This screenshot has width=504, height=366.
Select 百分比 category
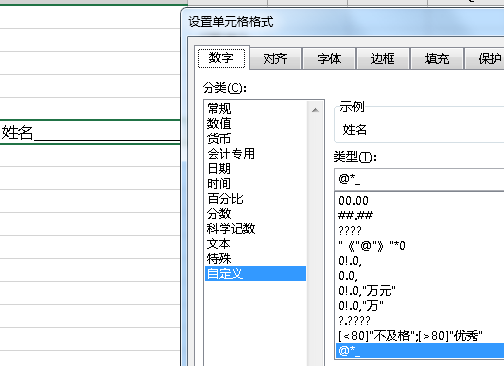[256, 199]
